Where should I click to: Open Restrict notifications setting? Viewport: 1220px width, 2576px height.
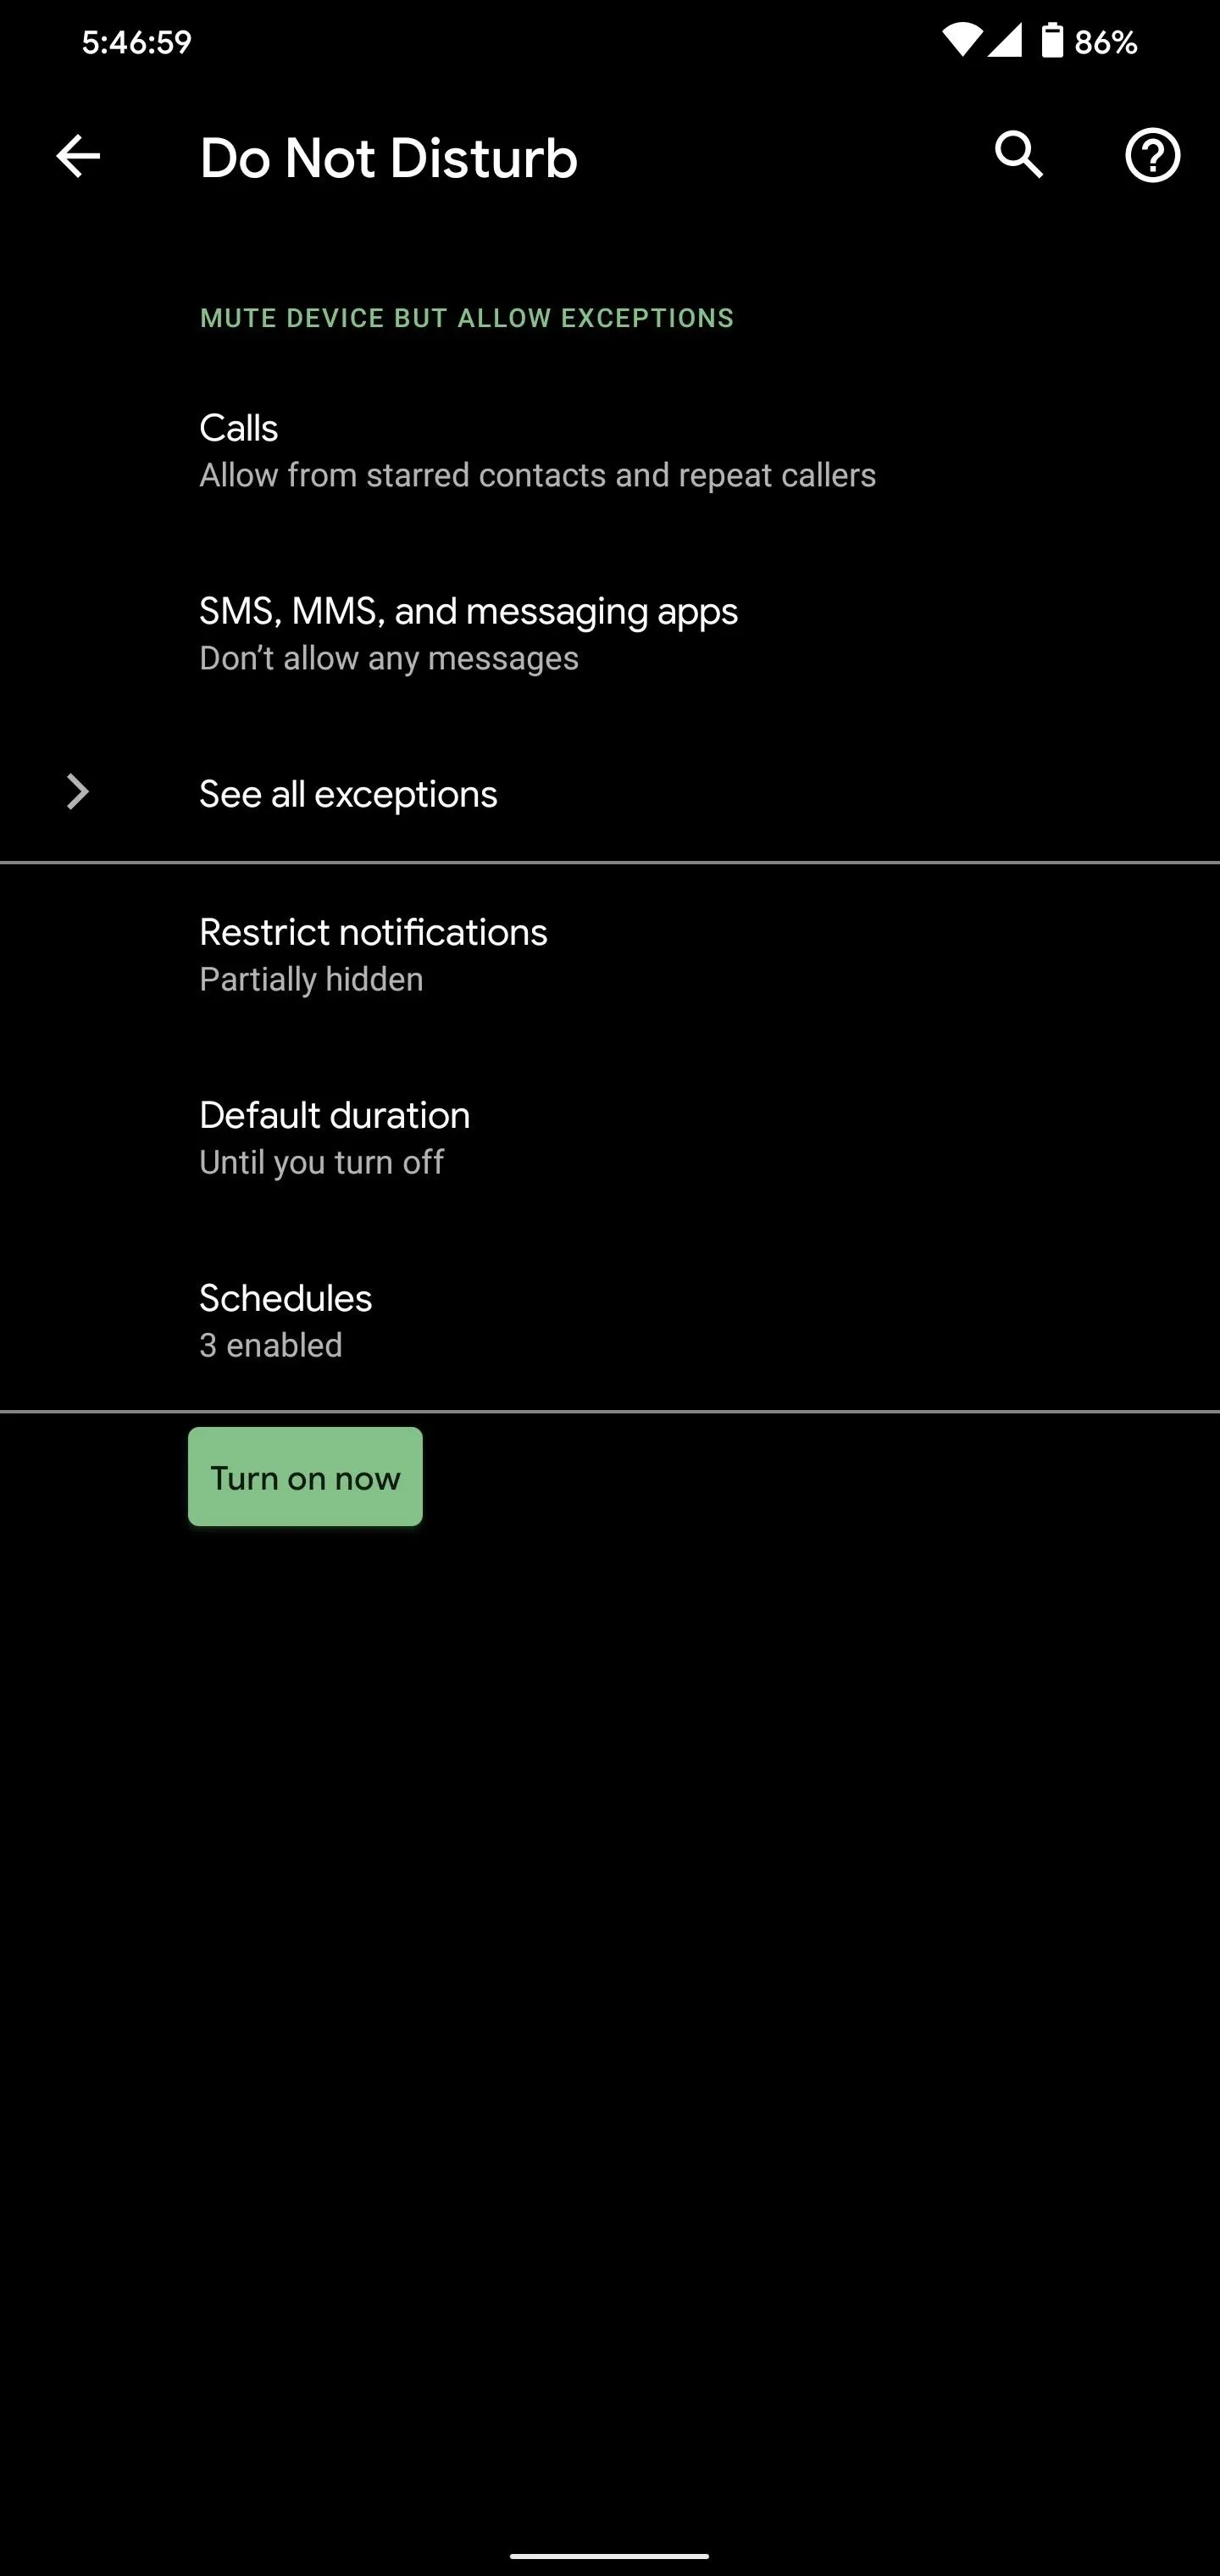(610, 955)
